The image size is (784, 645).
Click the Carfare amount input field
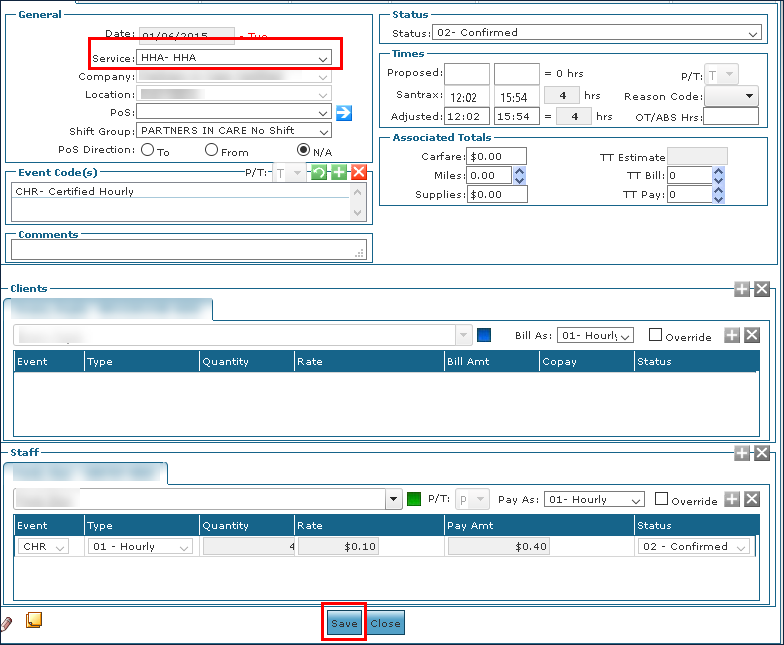click(497, 156)
